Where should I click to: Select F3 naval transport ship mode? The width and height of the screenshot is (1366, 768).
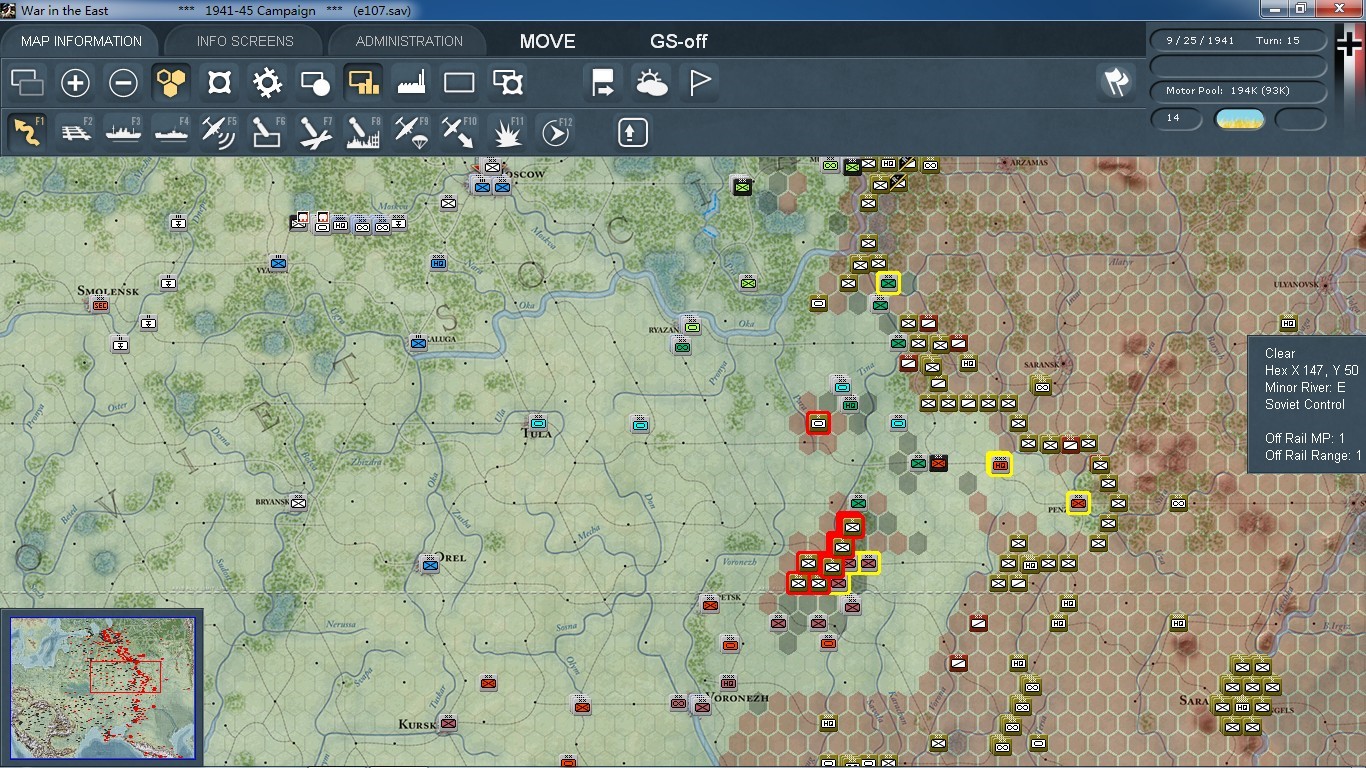click(123, 132)
